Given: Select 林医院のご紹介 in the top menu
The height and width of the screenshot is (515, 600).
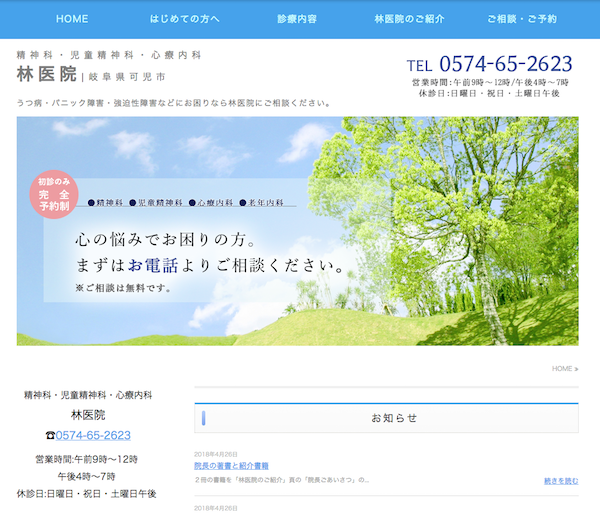Looking at the screenshot, I should 409,19.
